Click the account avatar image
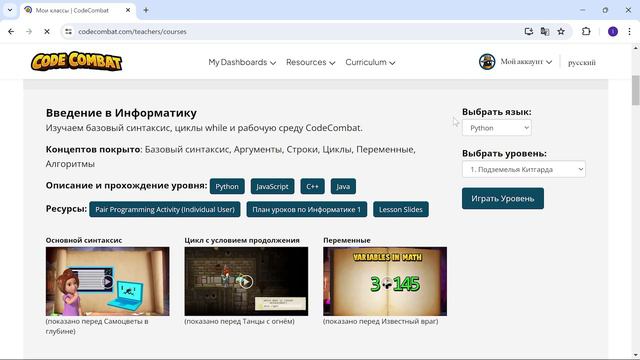Viewport: 640px width, 360px height. pyautogui.click(x=487, y=62)
